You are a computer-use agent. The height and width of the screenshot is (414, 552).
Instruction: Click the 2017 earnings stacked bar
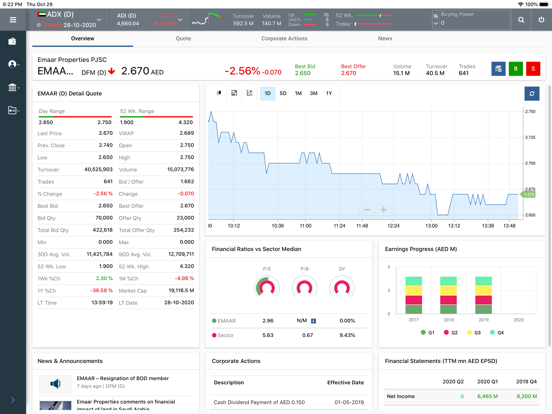(414, 295)
